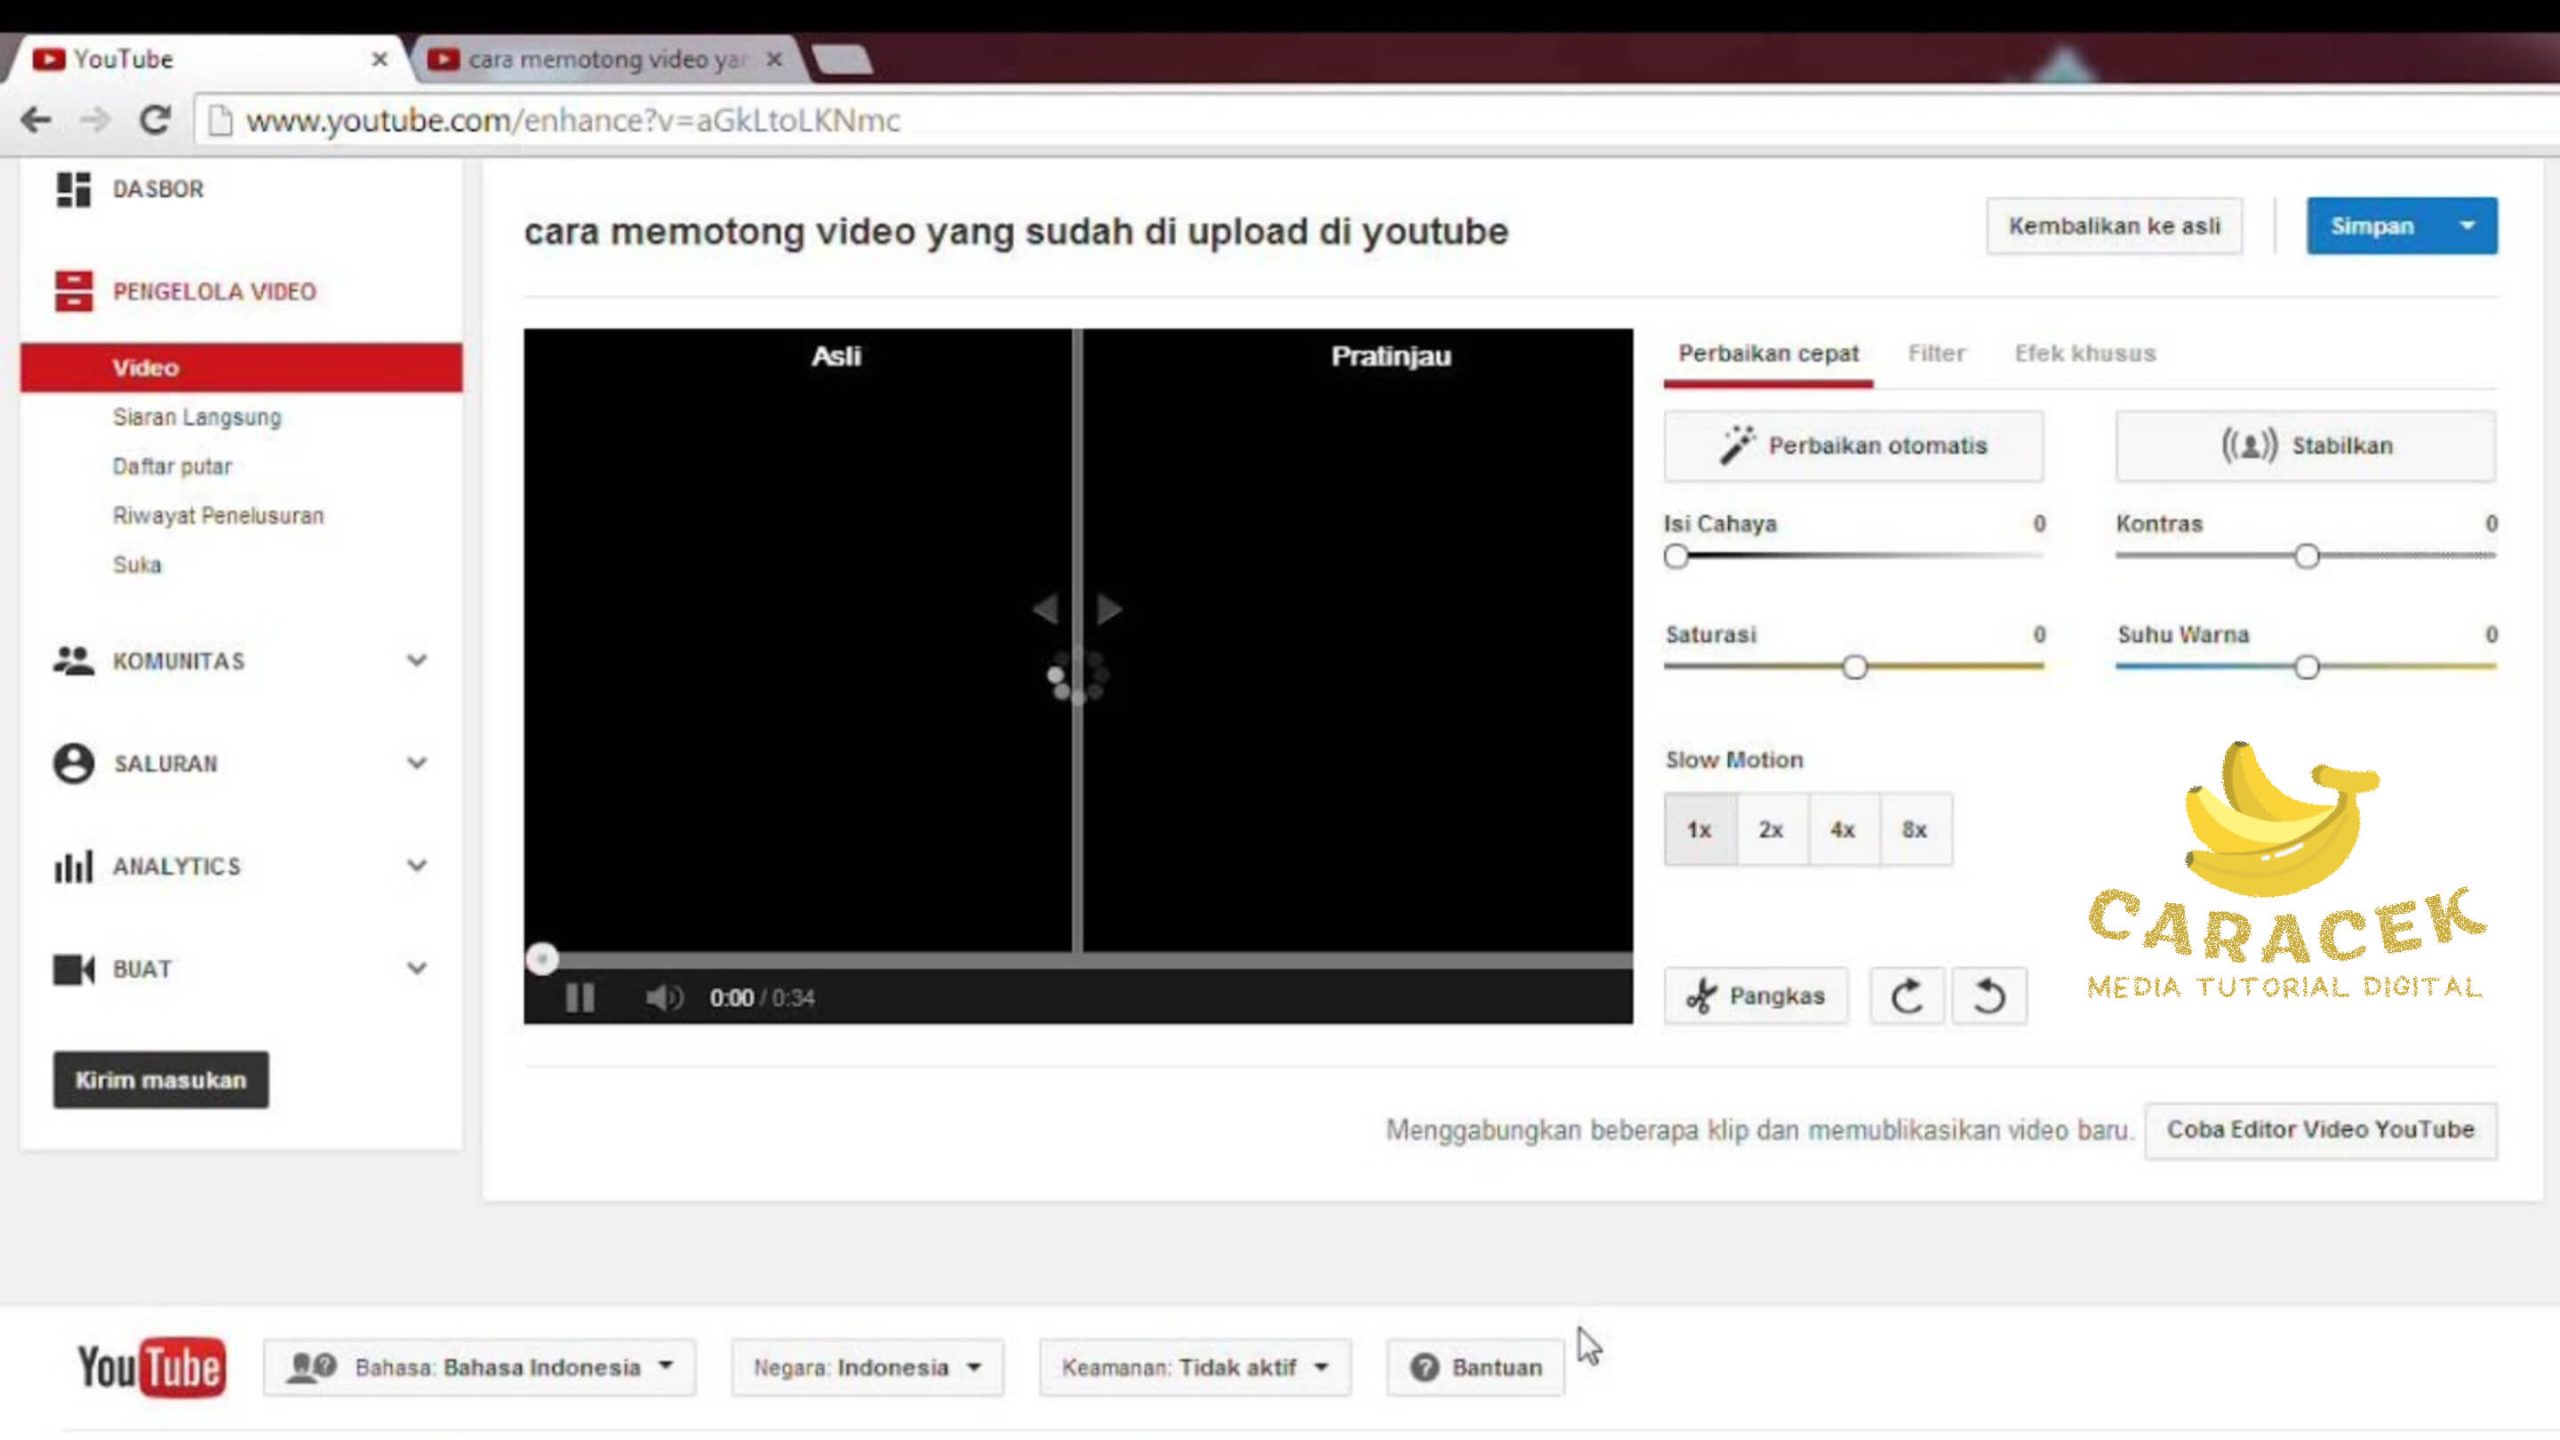Mute the video using speaker icon
Screen dimensions: 2560x1440
(x=663, y=998)
